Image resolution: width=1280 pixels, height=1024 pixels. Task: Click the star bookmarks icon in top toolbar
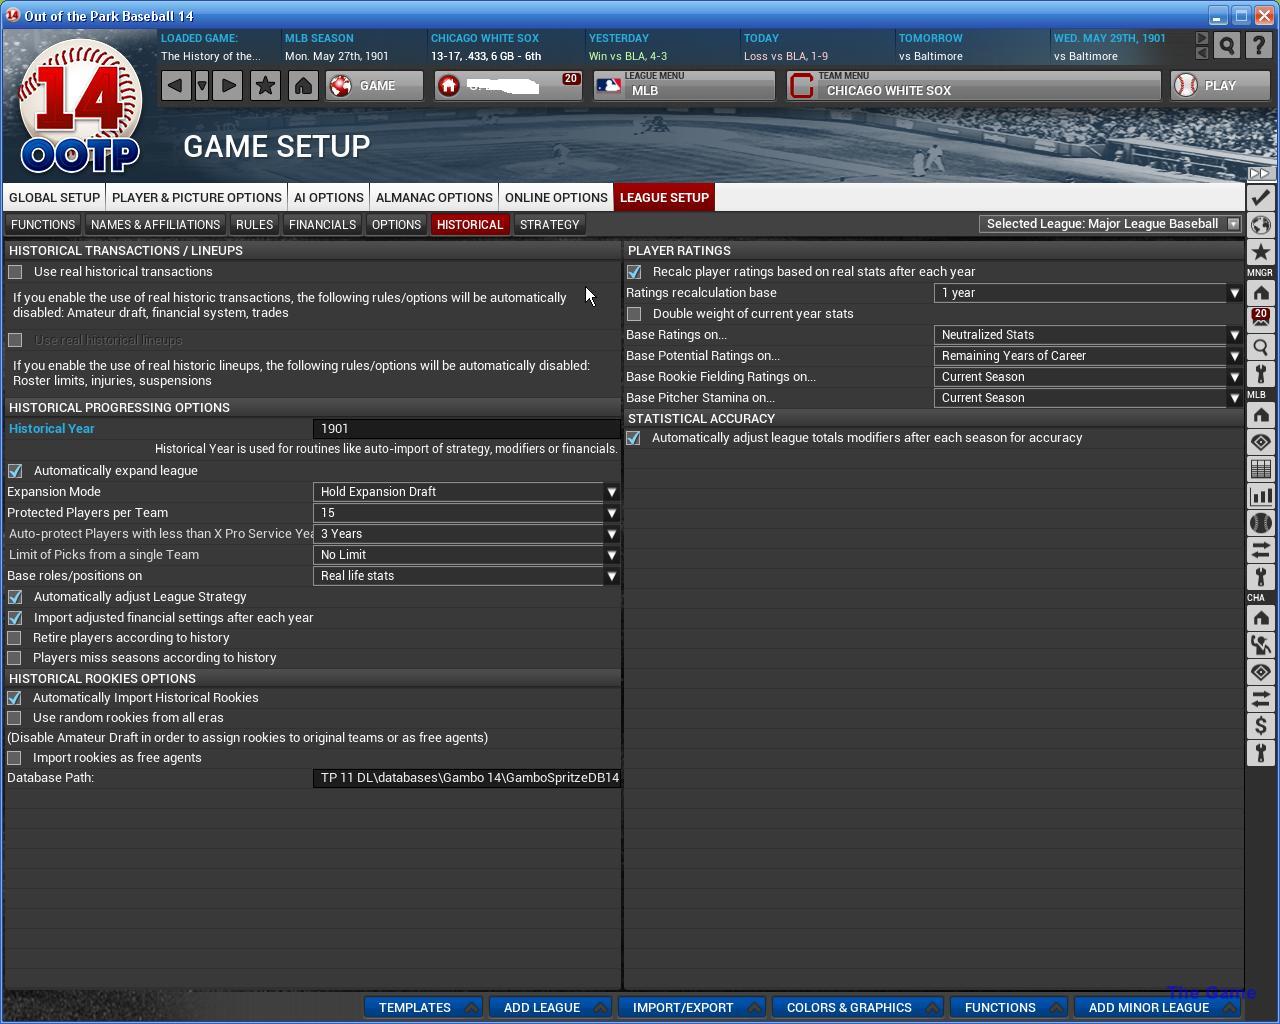tap(265, 86)
